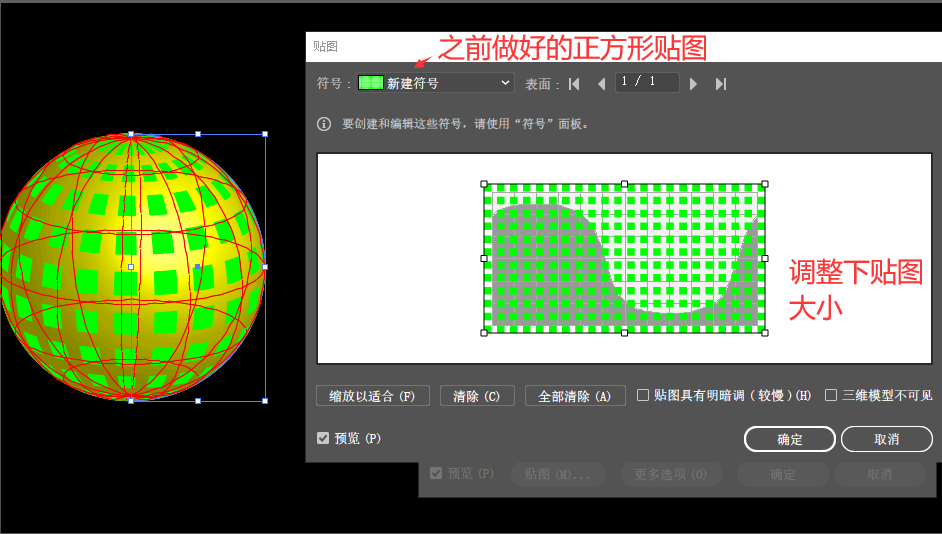Click bottom-center handle of map artwork

[624, 333]
